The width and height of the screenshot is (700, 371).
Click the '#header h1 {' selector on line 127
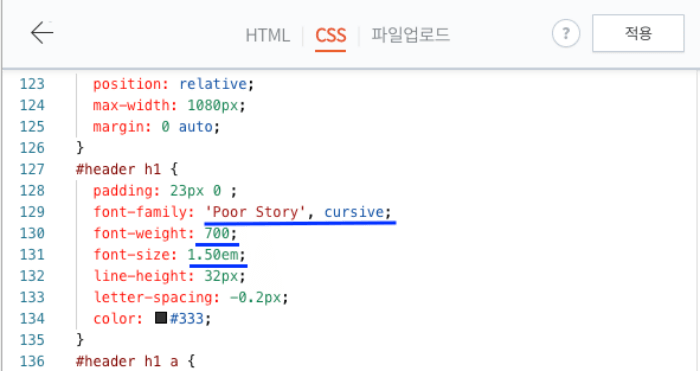127,169
